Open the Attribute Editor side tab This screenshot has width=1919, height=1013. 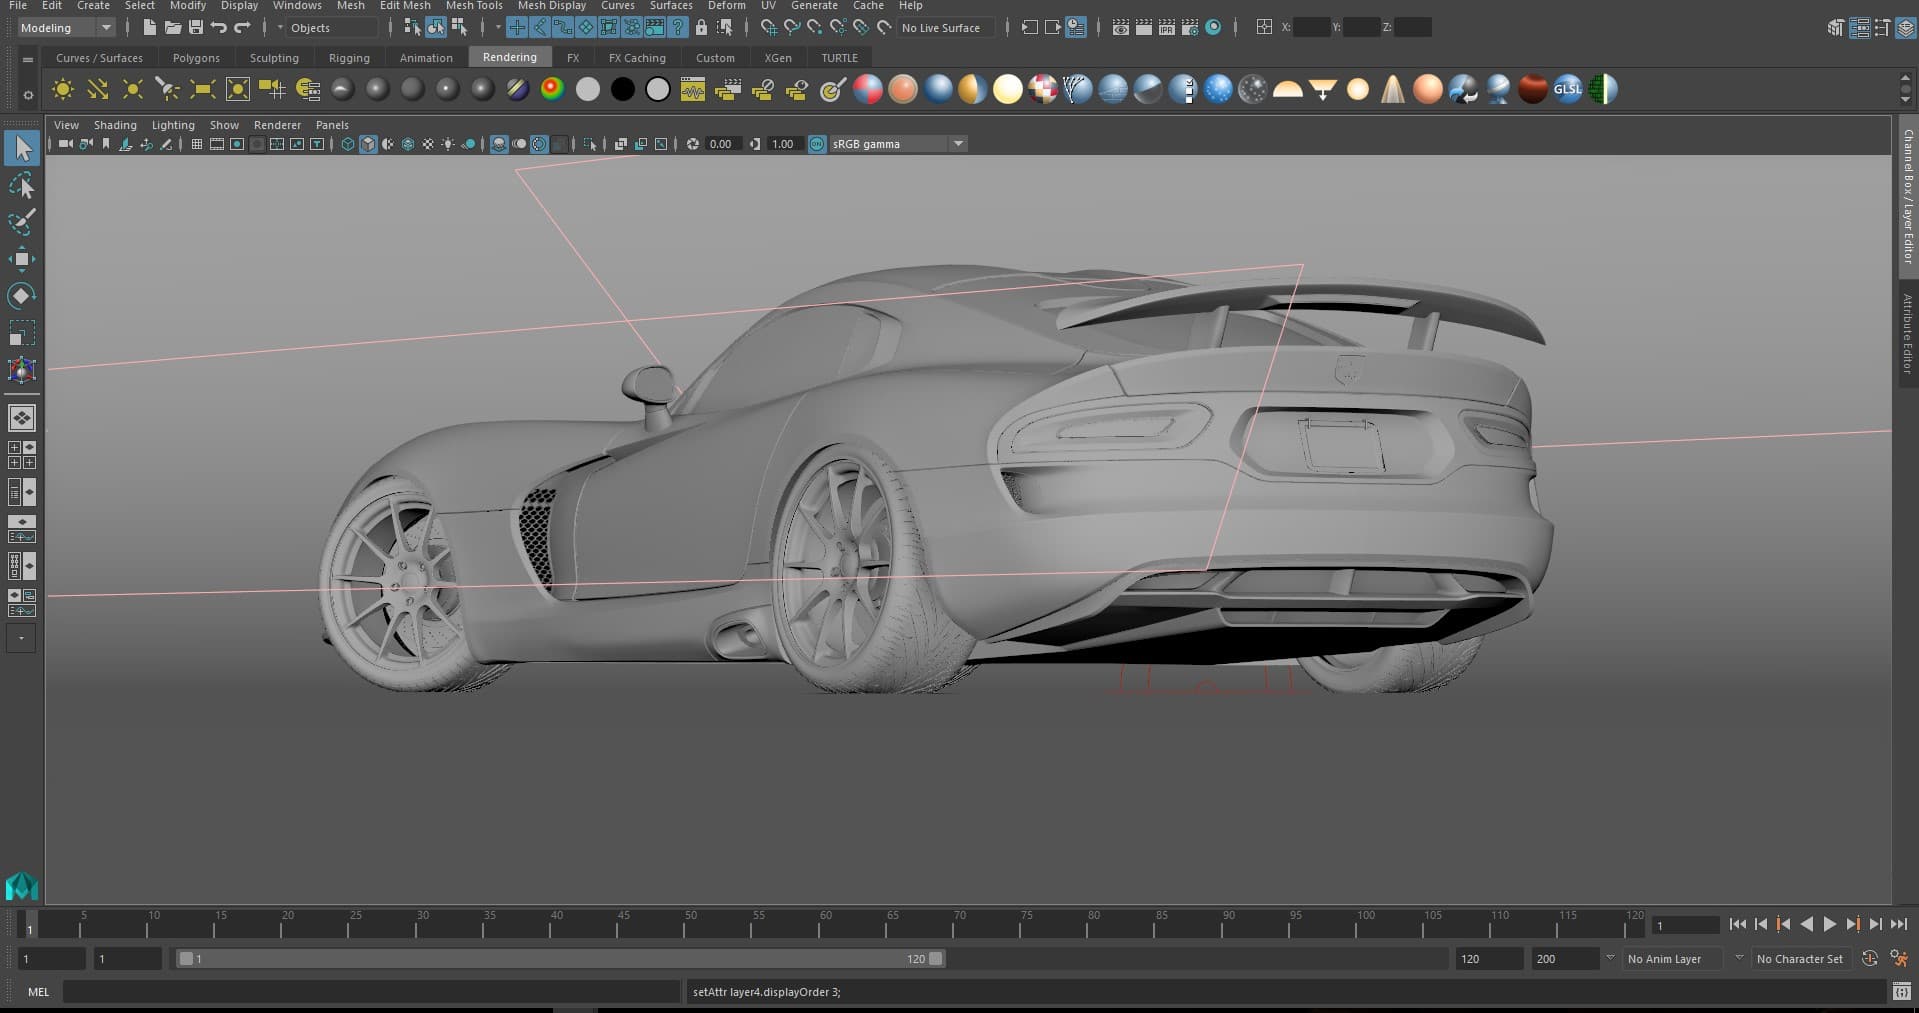[1908, 334]
